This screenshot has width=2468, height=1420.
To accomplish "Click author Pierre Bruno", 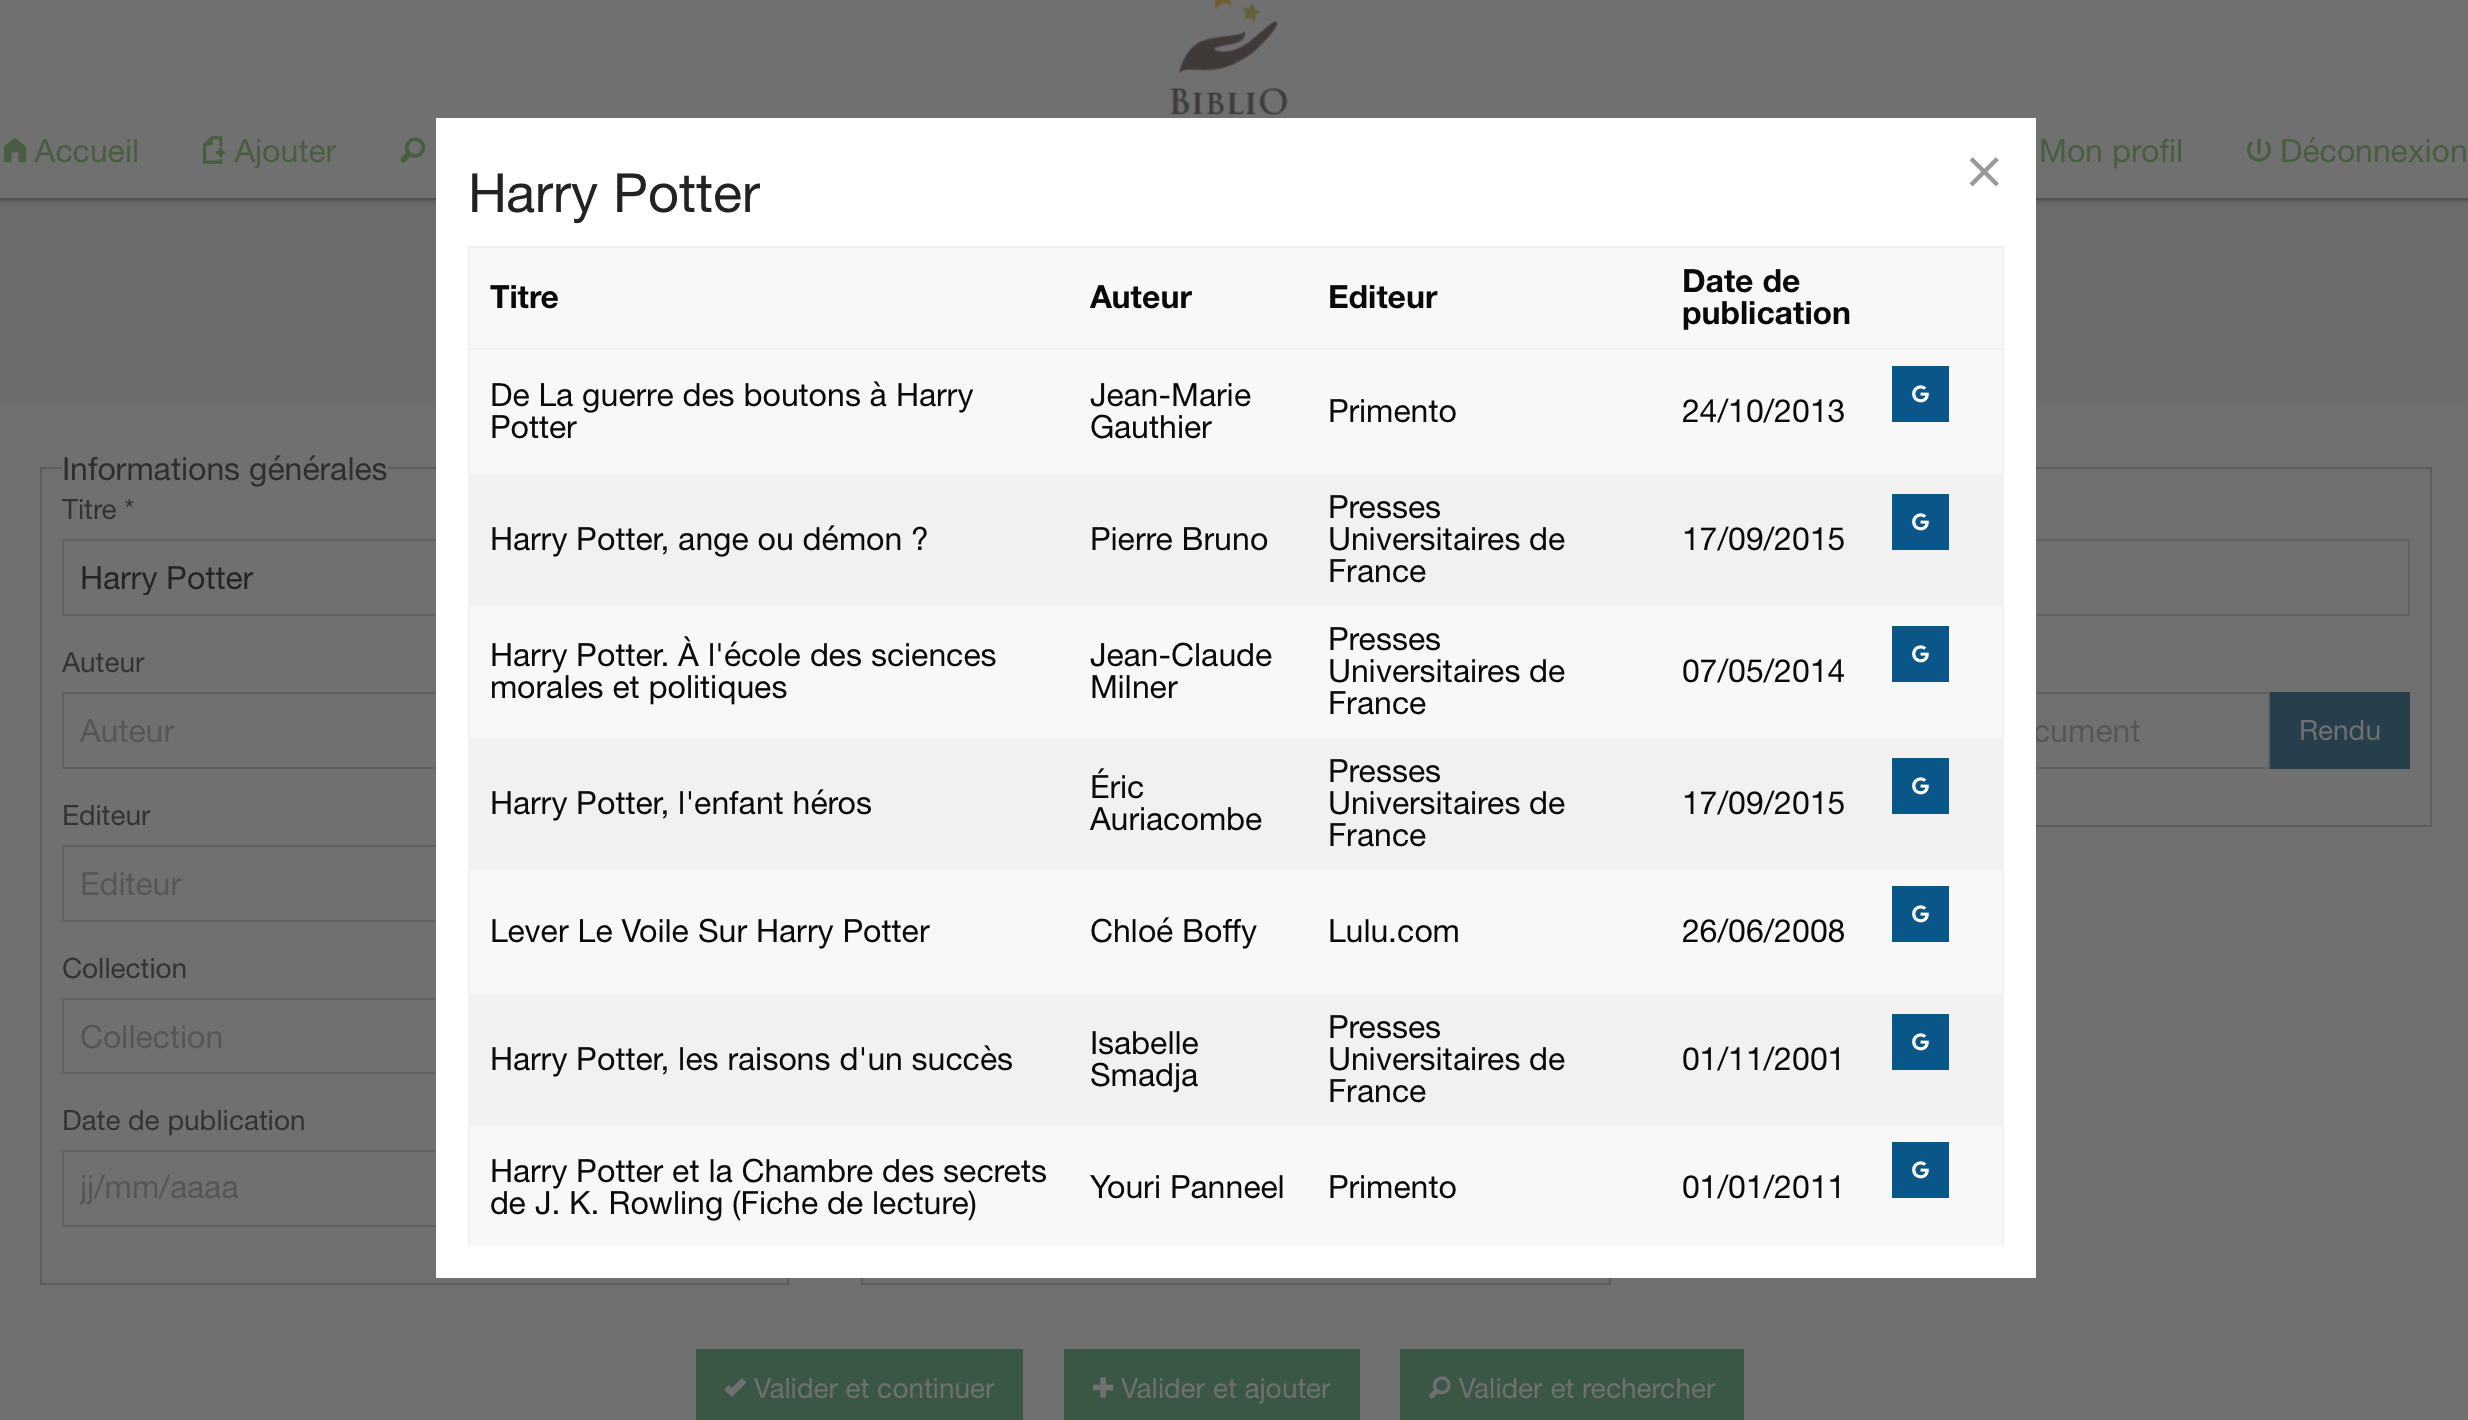I will pyautogui.click(x=1179, y=539).
